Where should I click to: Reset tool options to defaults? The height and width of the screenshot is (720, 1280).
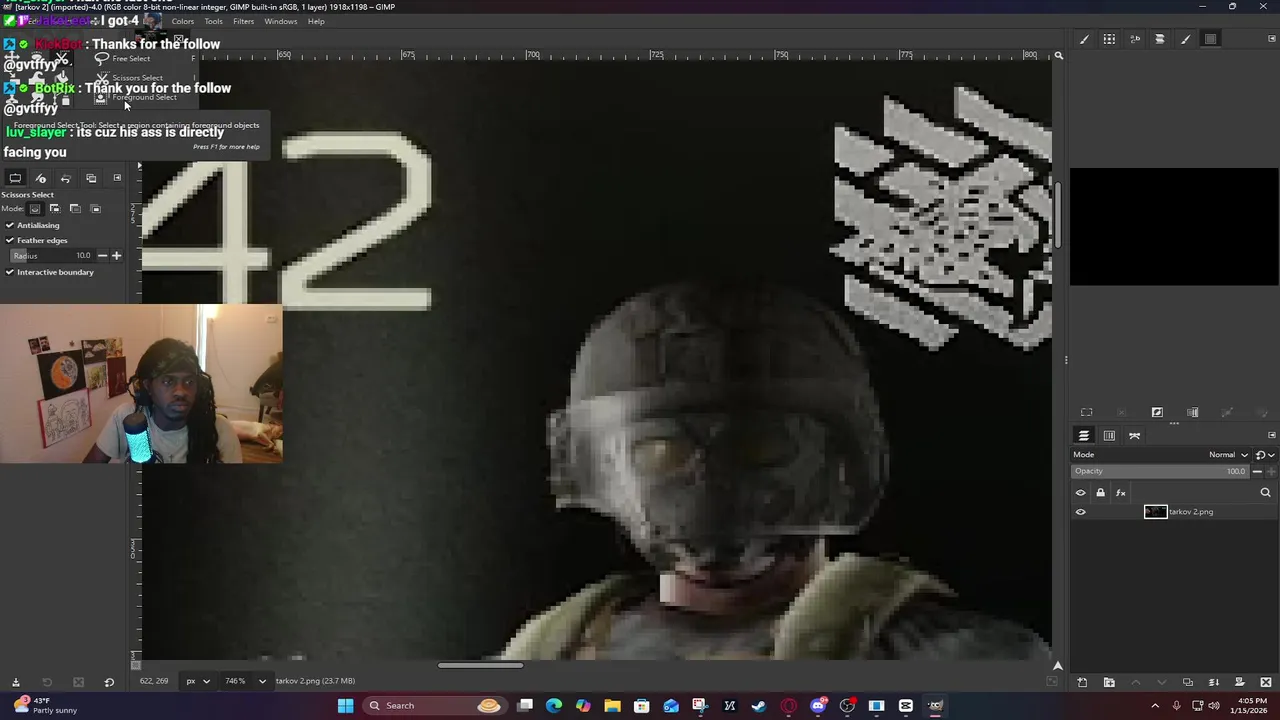pyautogui.click(x=109, y=682)
